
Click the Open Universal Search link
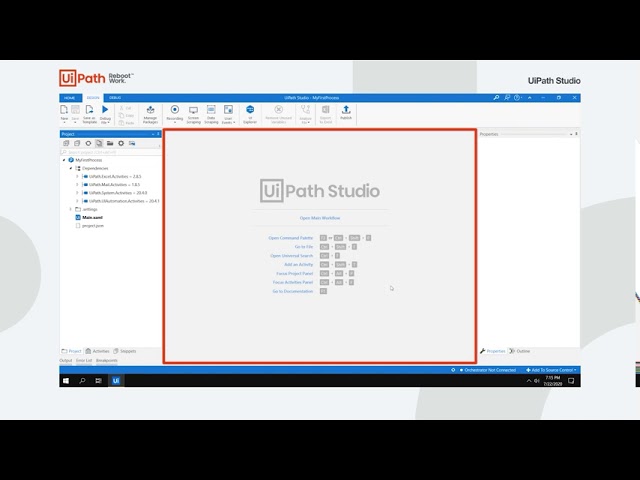(x=291, y=256)
